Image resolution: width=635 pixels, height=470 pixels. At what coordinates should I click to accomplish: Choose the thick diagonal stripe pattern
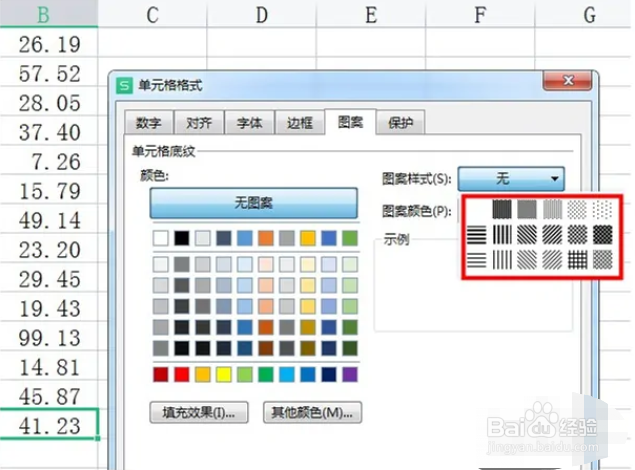tap(552, 235)
